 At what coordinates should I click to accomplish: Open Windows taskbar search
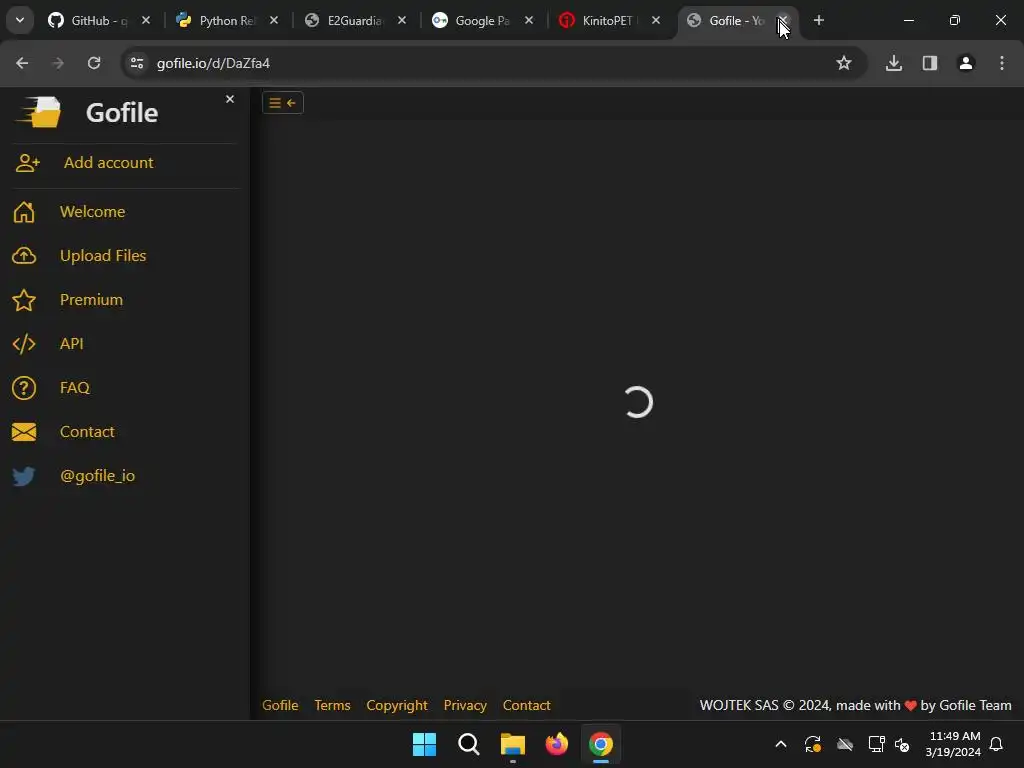click(x=469, y=744)
